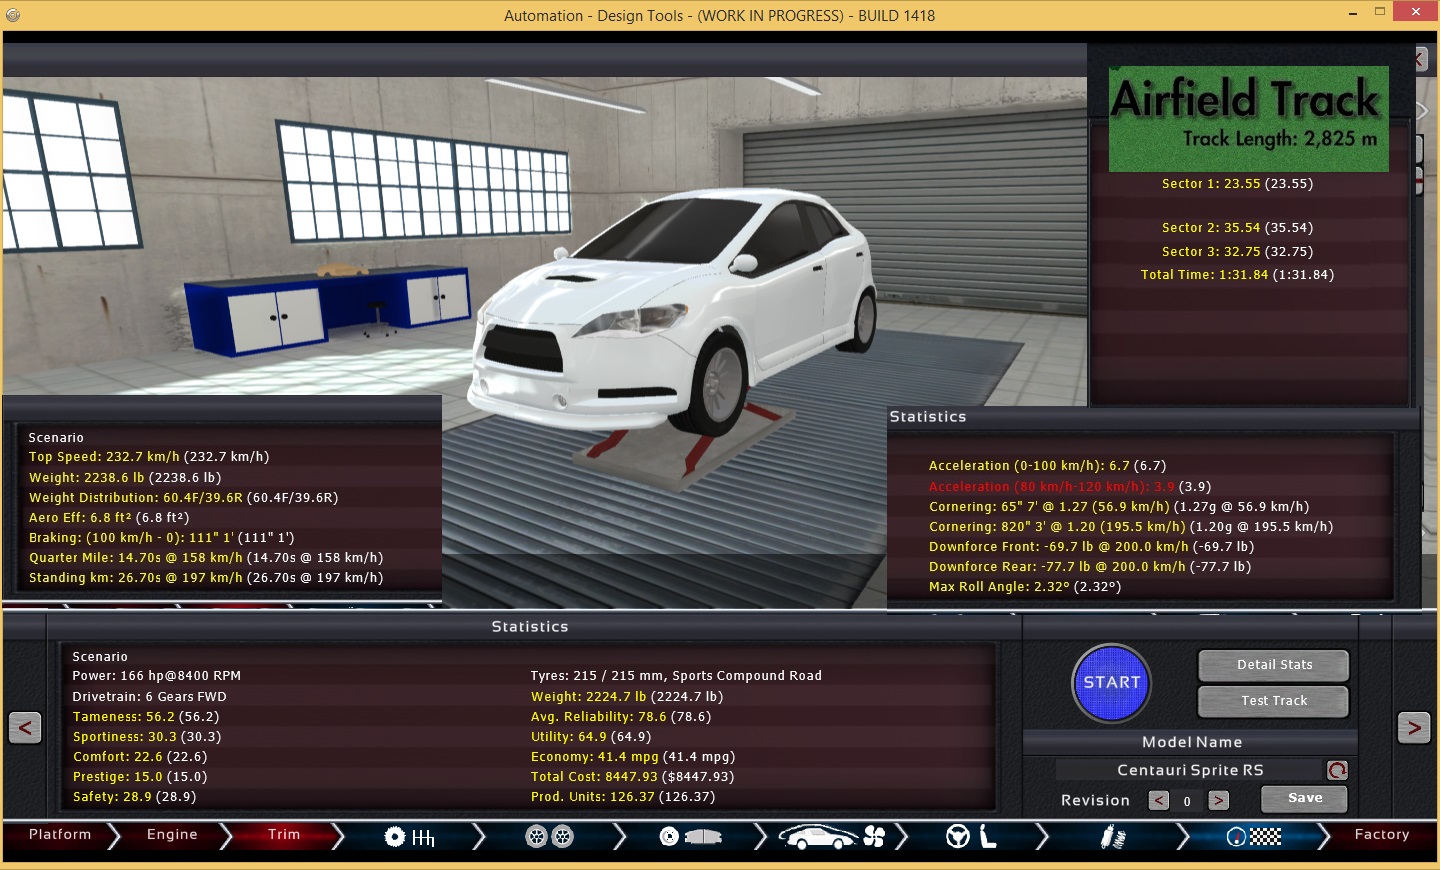The image size is (1440, 870).
Task: Go to the Factory tab
Action: point(1382,835)
